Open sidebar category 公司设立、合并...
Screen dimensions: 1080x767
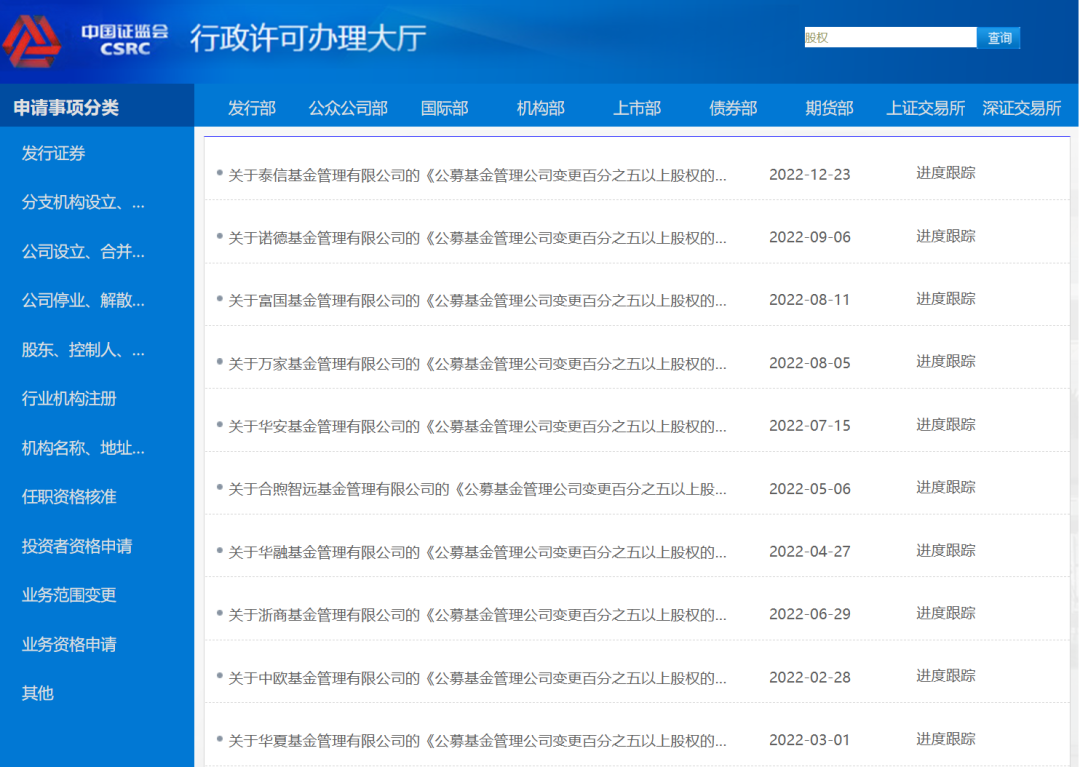tap(83, 251)
